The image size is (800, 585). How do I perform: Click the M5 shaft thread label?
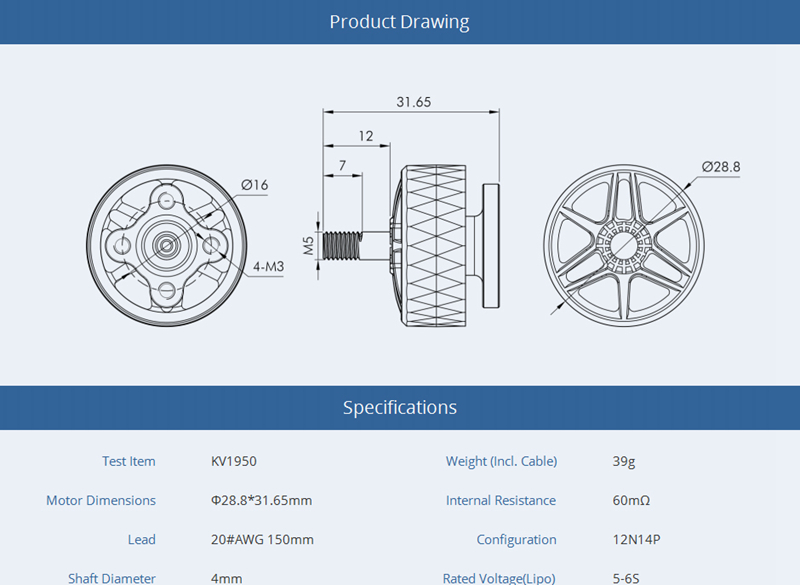tap(308, 243)
